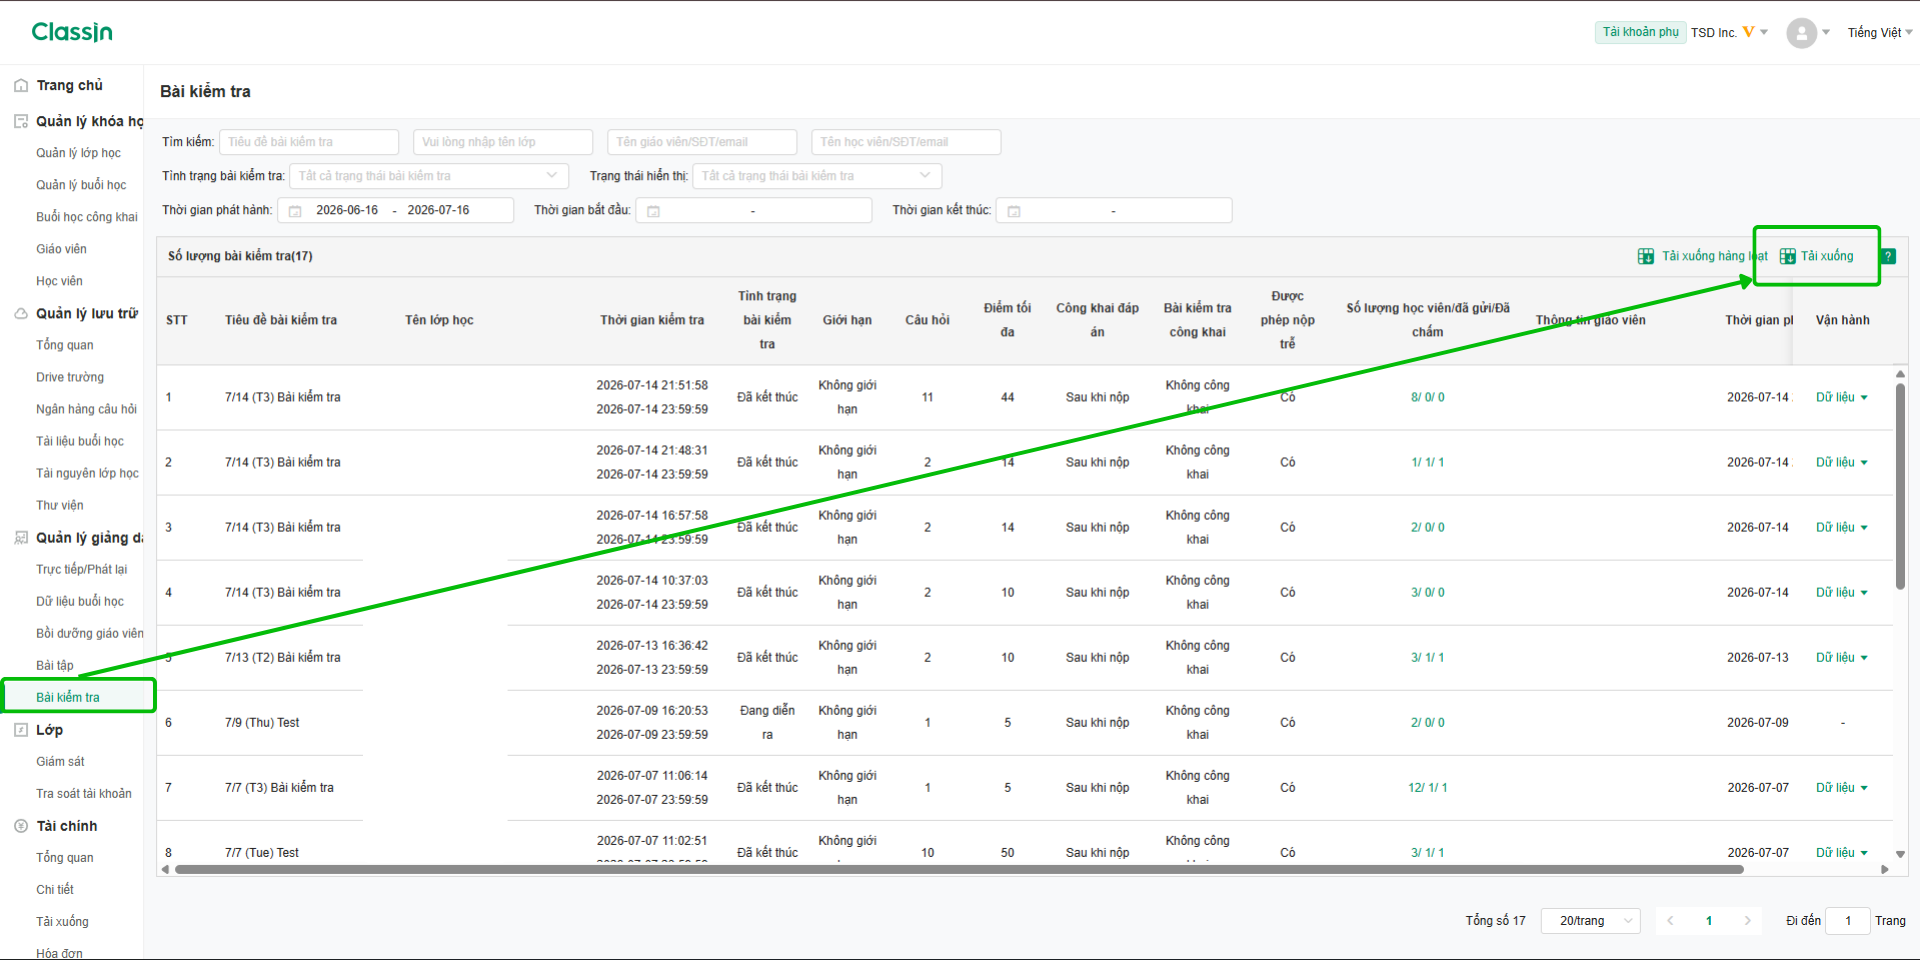Click the green help question mark icon

click(1888, 256)
